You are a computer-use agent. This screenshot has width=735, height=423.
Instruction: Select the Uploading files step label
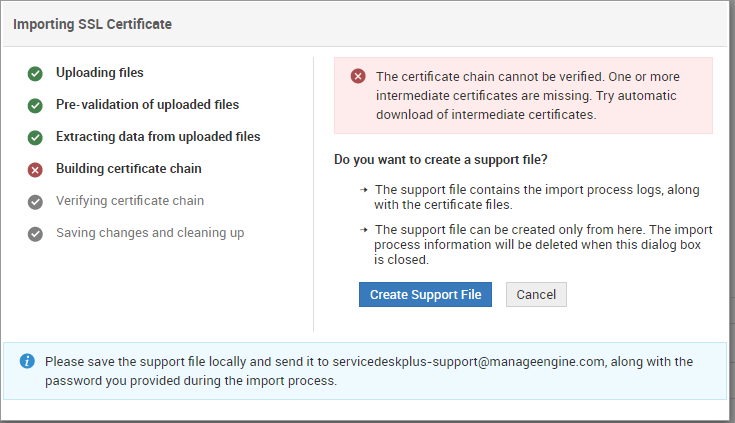tap(99, 73)
